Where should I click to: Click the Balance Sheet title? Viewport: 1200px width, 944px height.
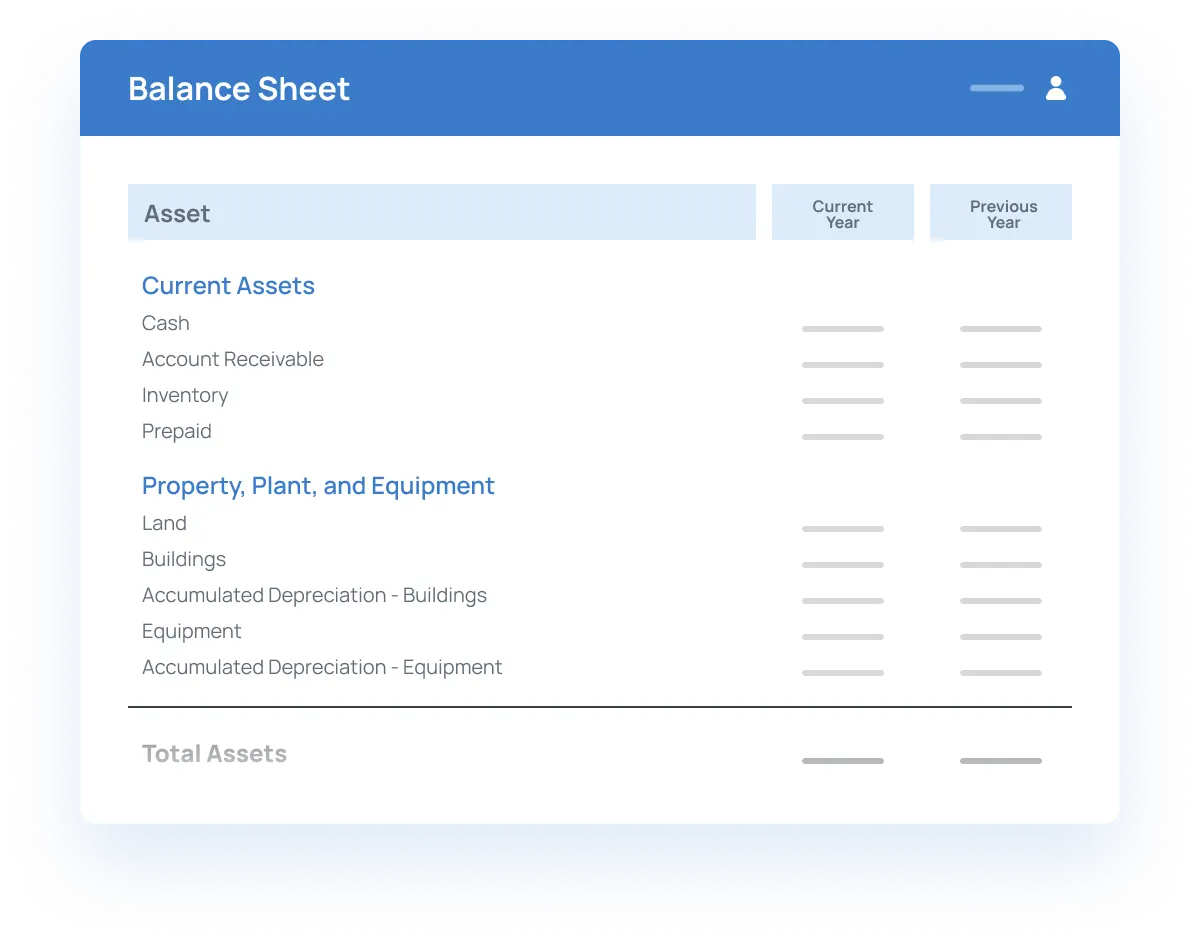click(x=238, y=89)
